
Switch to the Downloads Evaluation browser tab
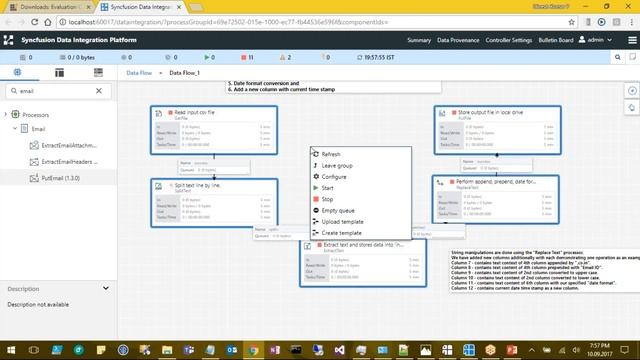click(x=51, y=7)
